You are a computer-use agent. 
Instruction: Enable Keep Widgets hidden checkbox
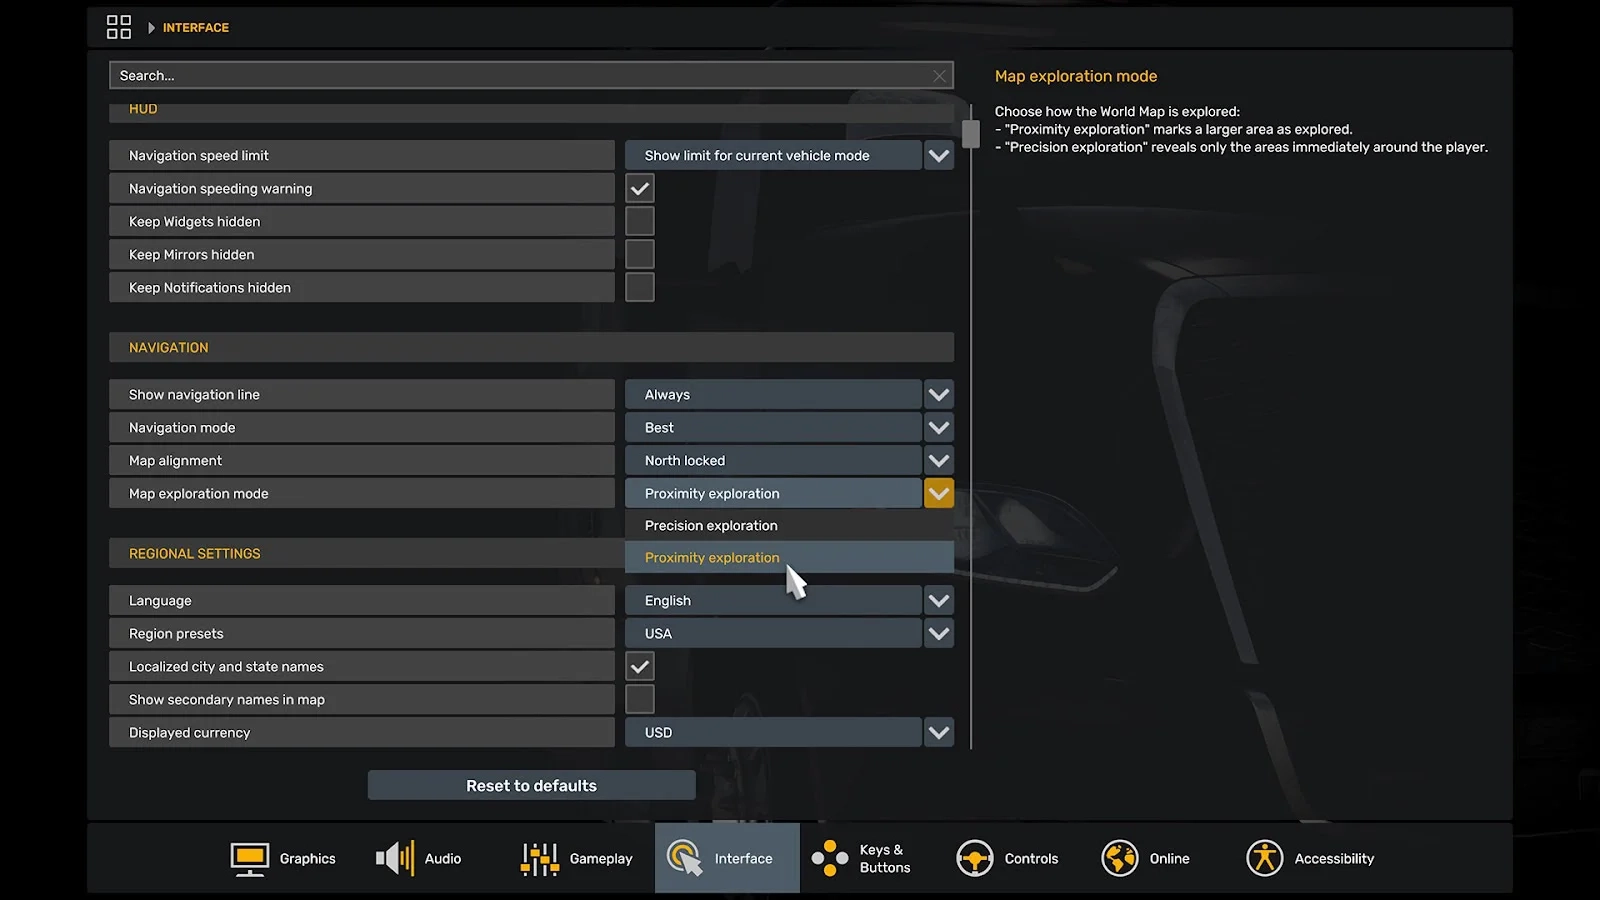pyautogui.click(x=640, y=221)
